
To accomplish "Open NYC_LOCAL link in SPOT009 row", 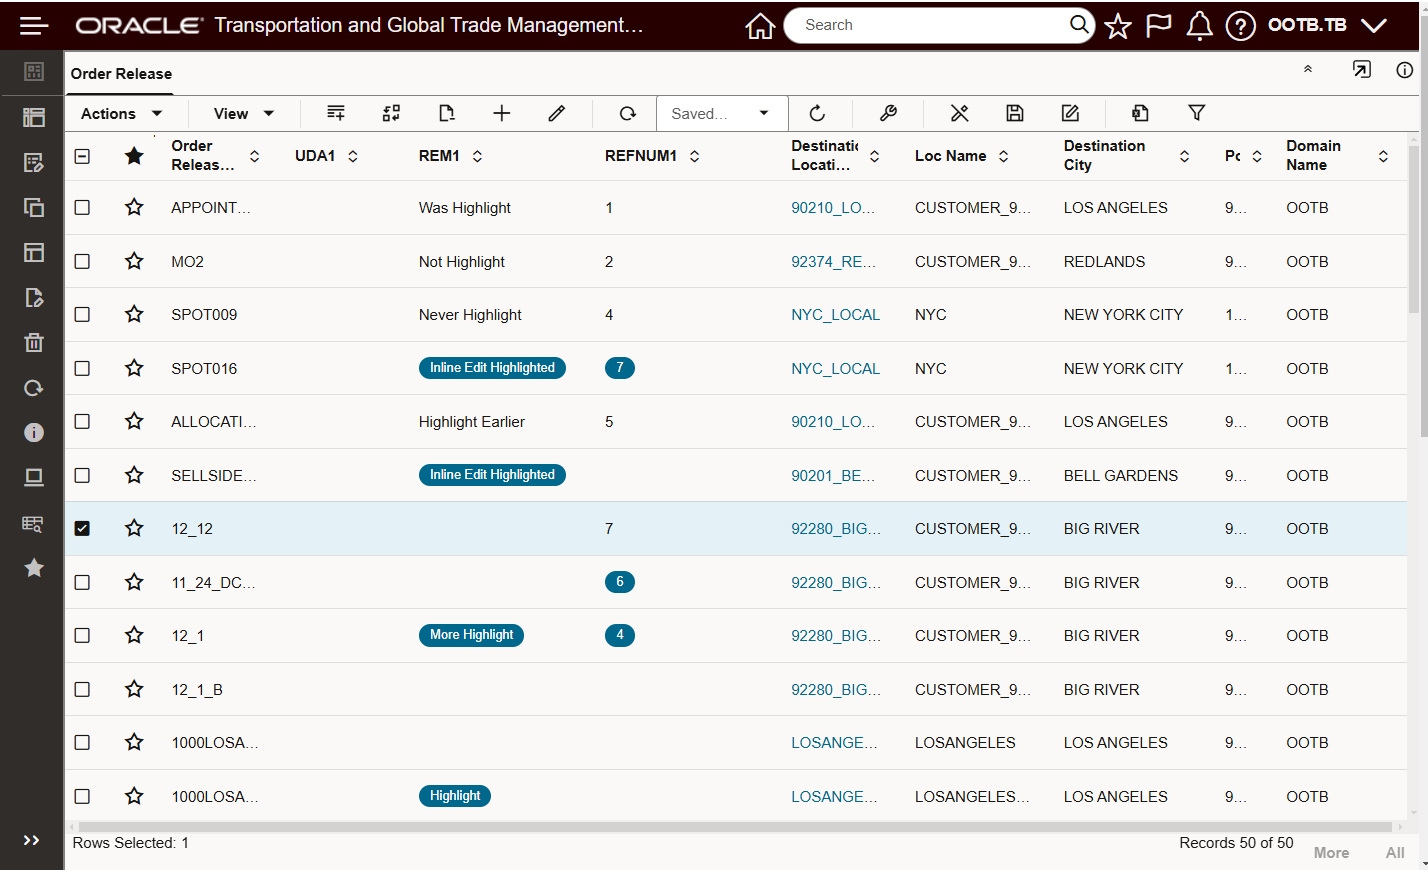I will [835, 314].
